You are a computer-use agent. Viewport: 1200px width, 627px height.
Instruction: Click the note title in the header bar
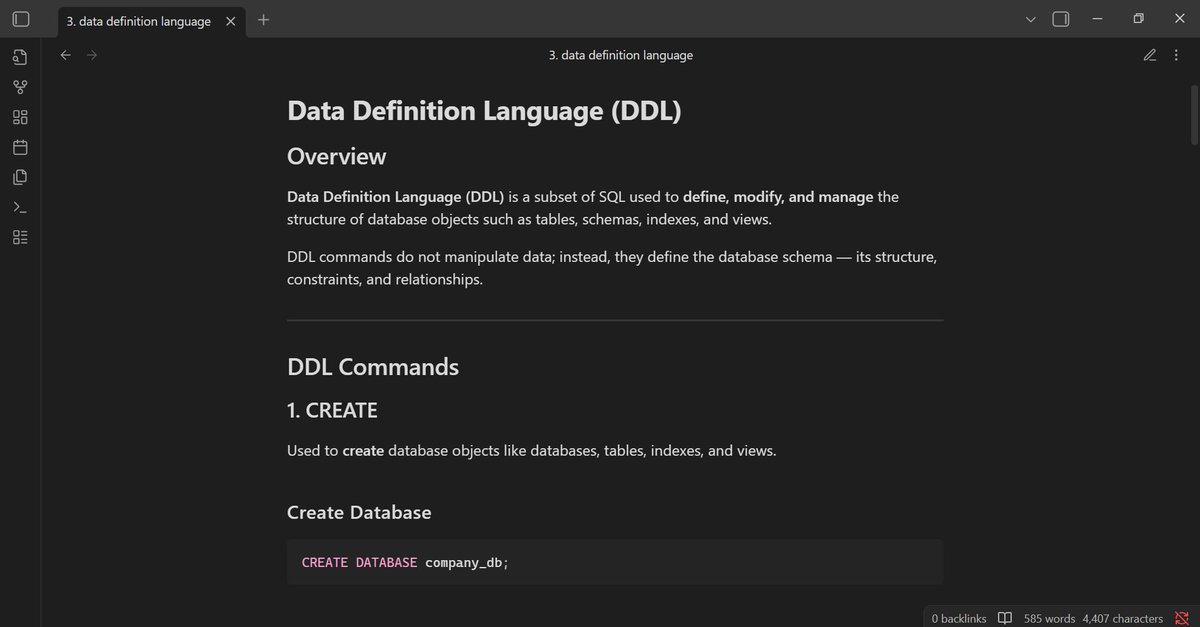click(x=621, y=55)
